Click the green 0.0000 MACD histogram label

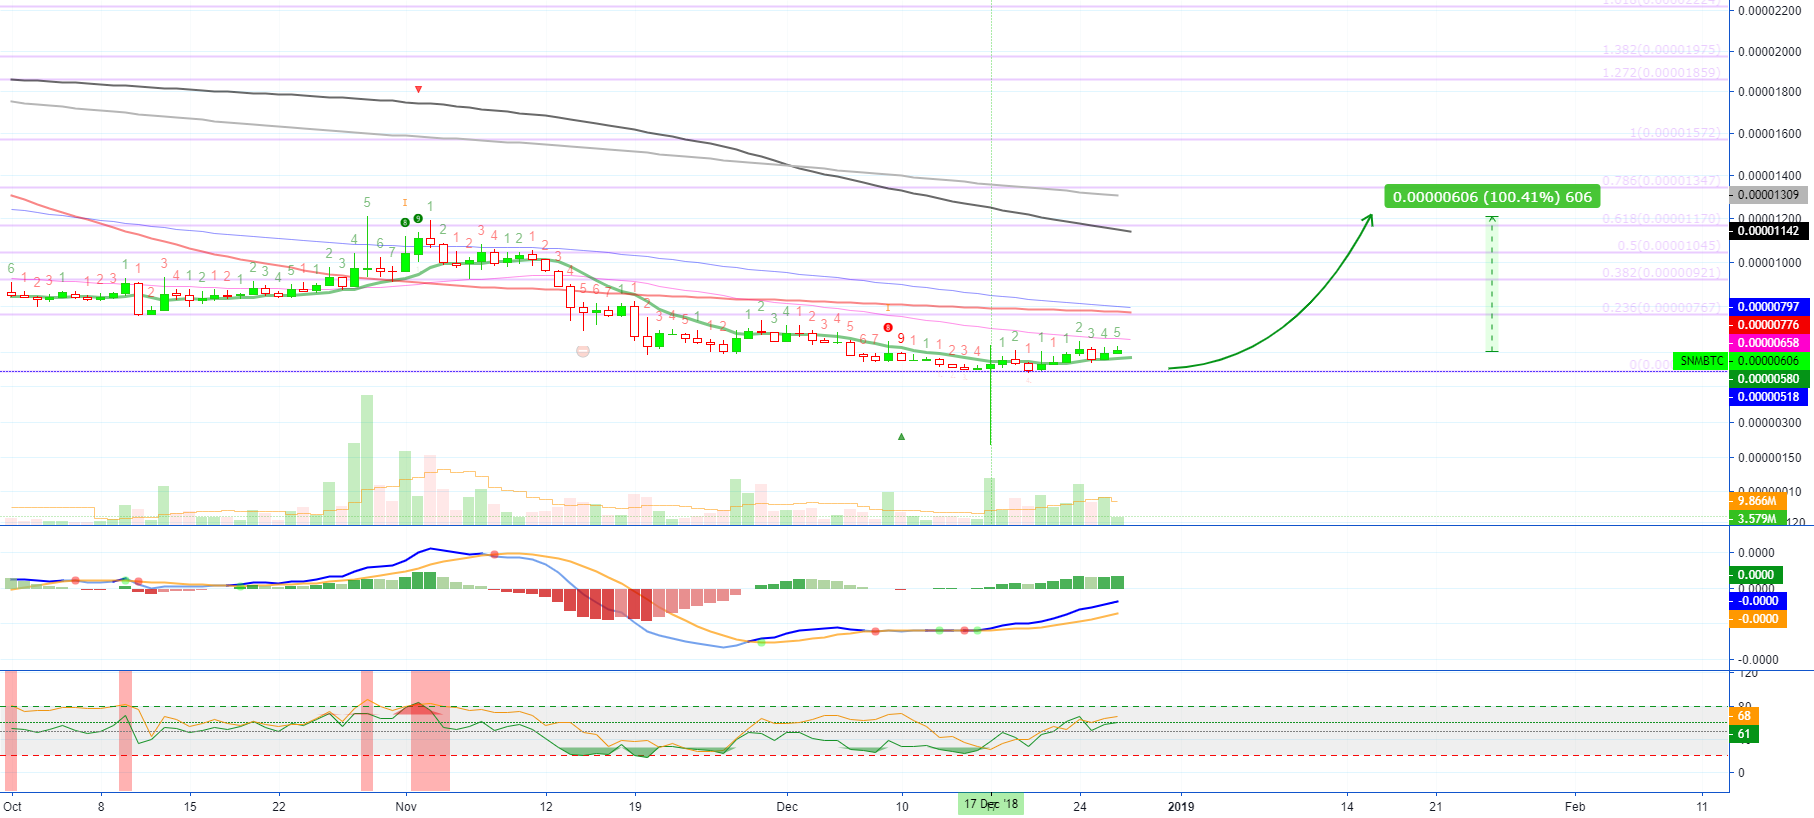point(1756,575)
